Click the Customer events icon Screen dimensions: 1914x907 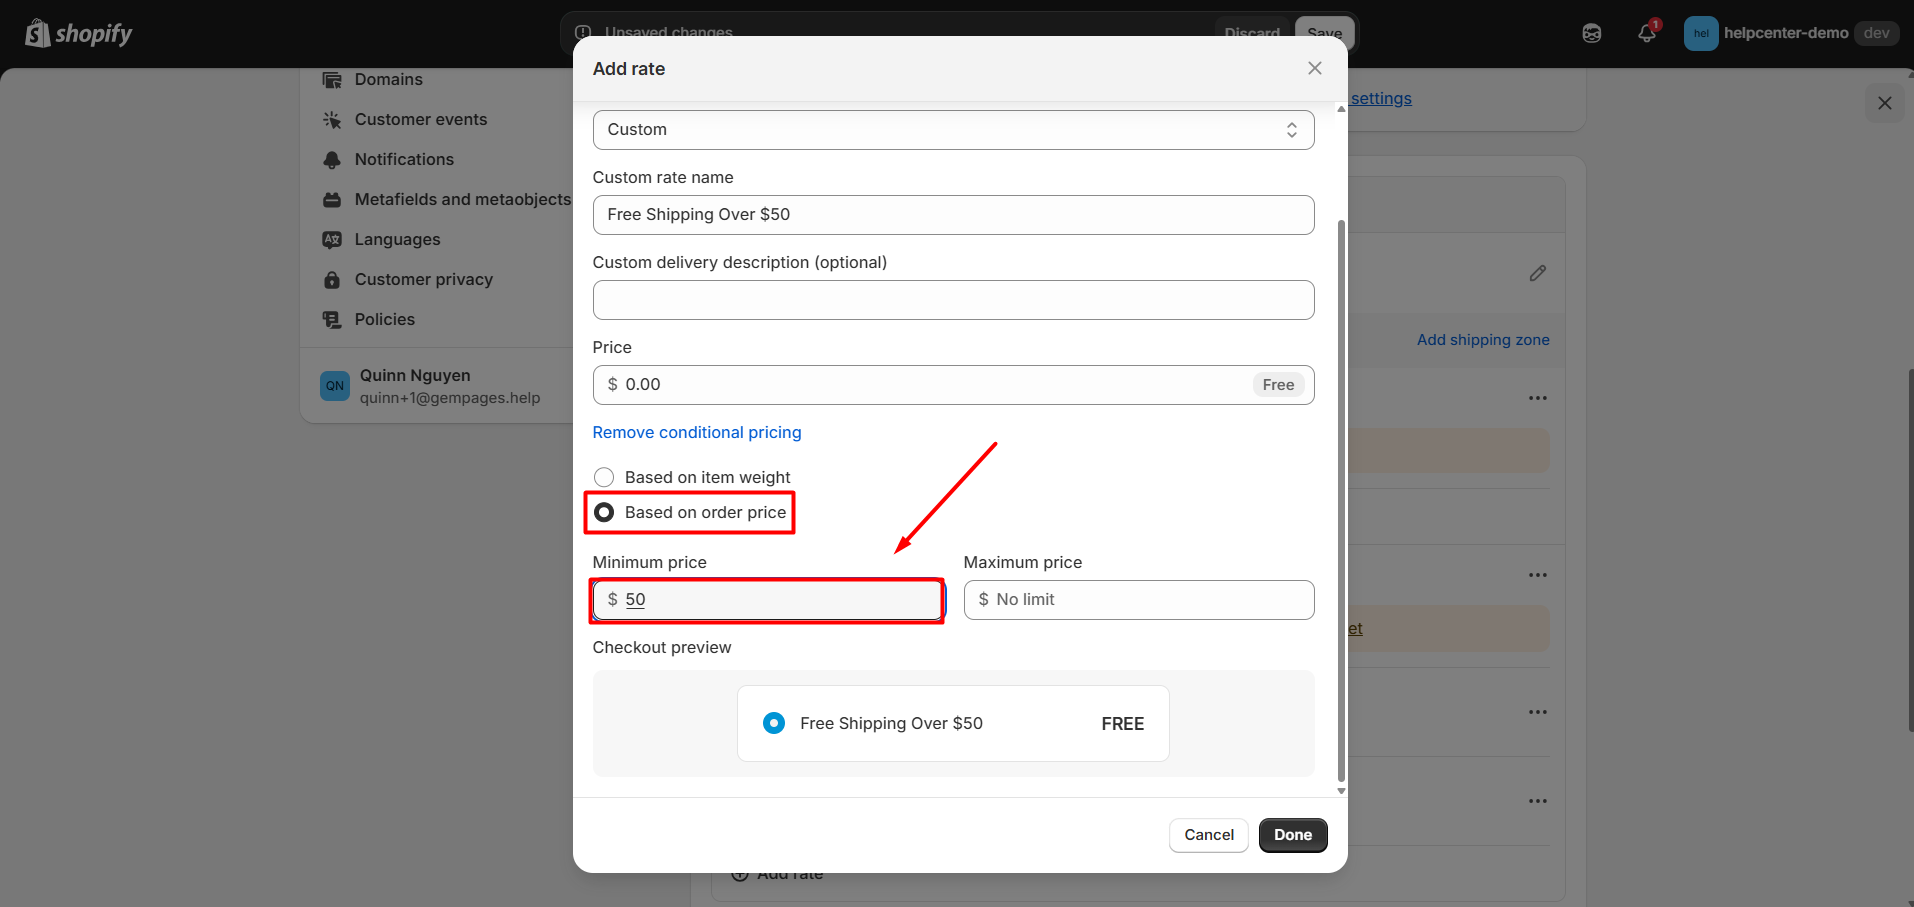point(332,119)
